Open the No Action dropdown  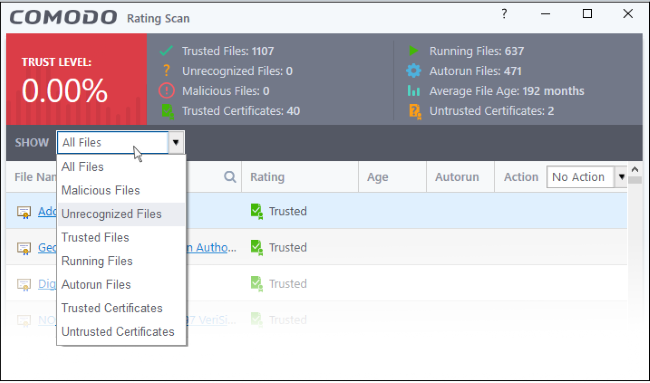click(x=621, y=177)
